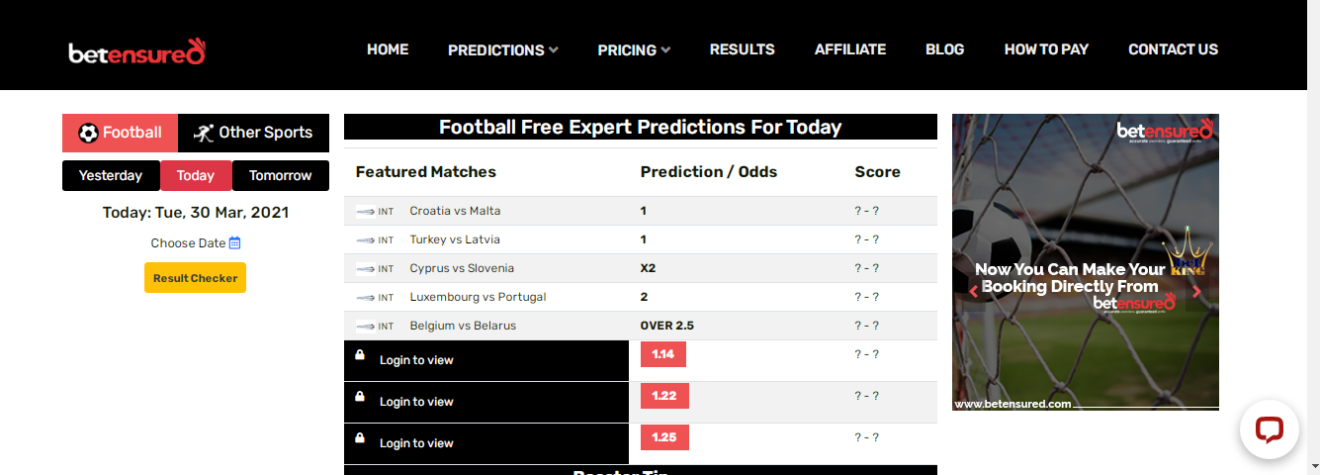Viewport: 1320px width, 475px height.
Task: Select the Today date toggle
Action: click(x=196, y=176)
